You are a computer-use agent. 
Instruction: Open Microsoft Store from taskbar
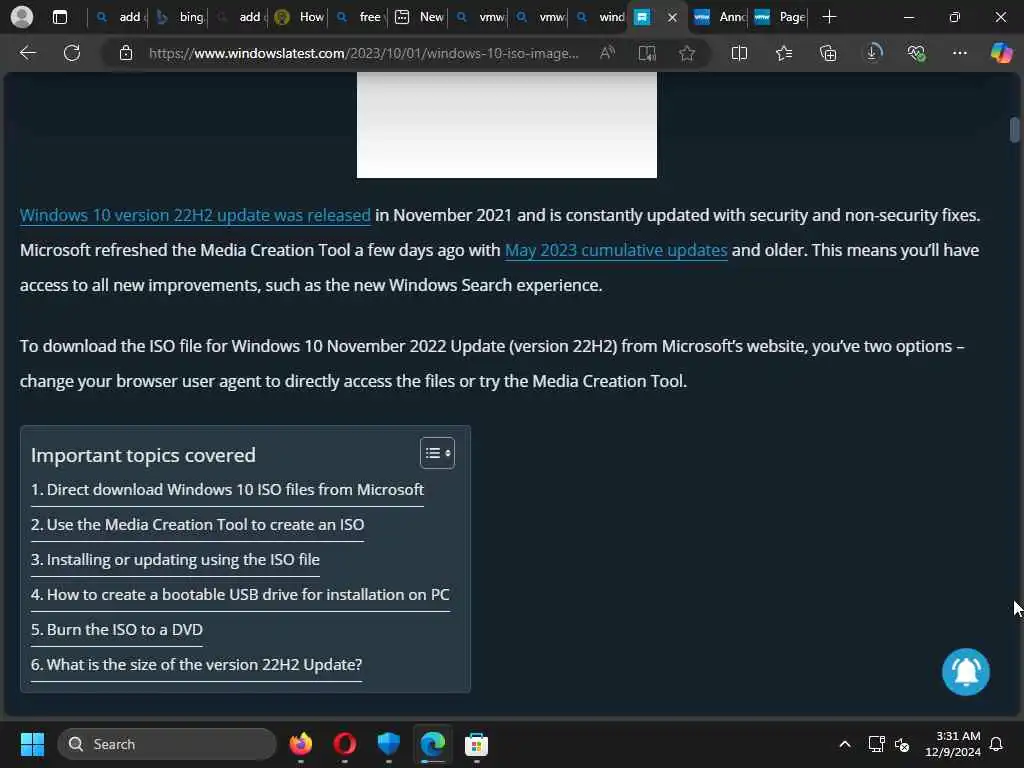(476, 744)
